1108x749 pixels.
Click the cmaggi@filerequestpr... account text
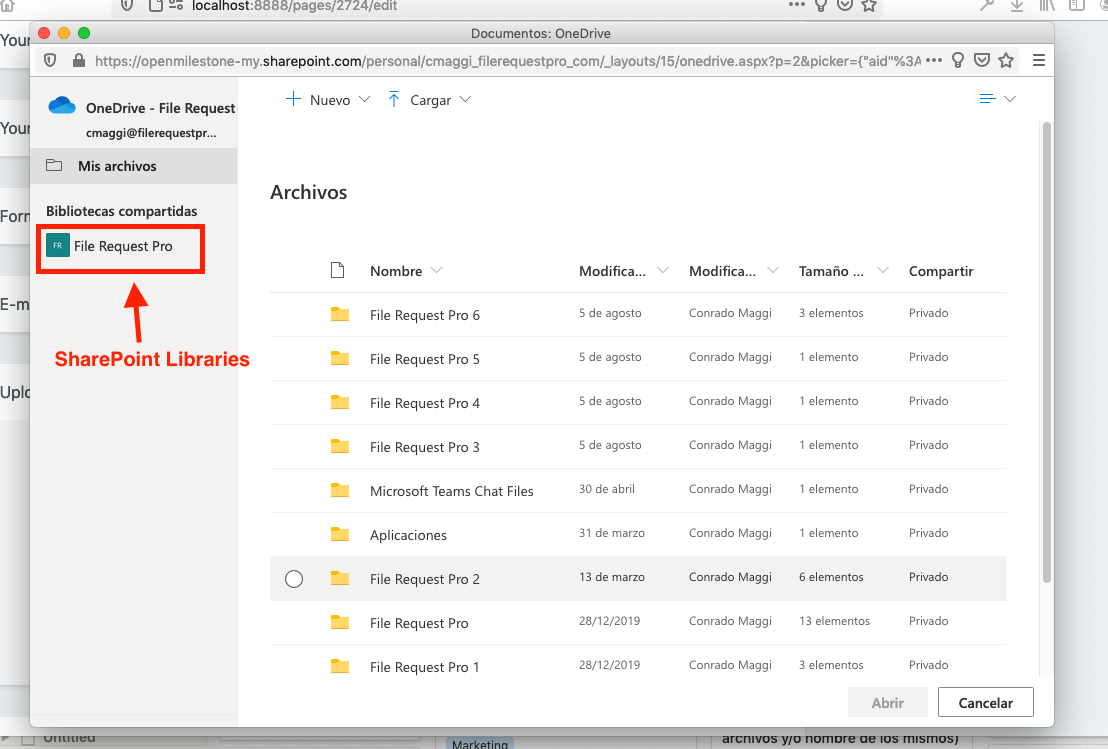[x=151, y=133]
